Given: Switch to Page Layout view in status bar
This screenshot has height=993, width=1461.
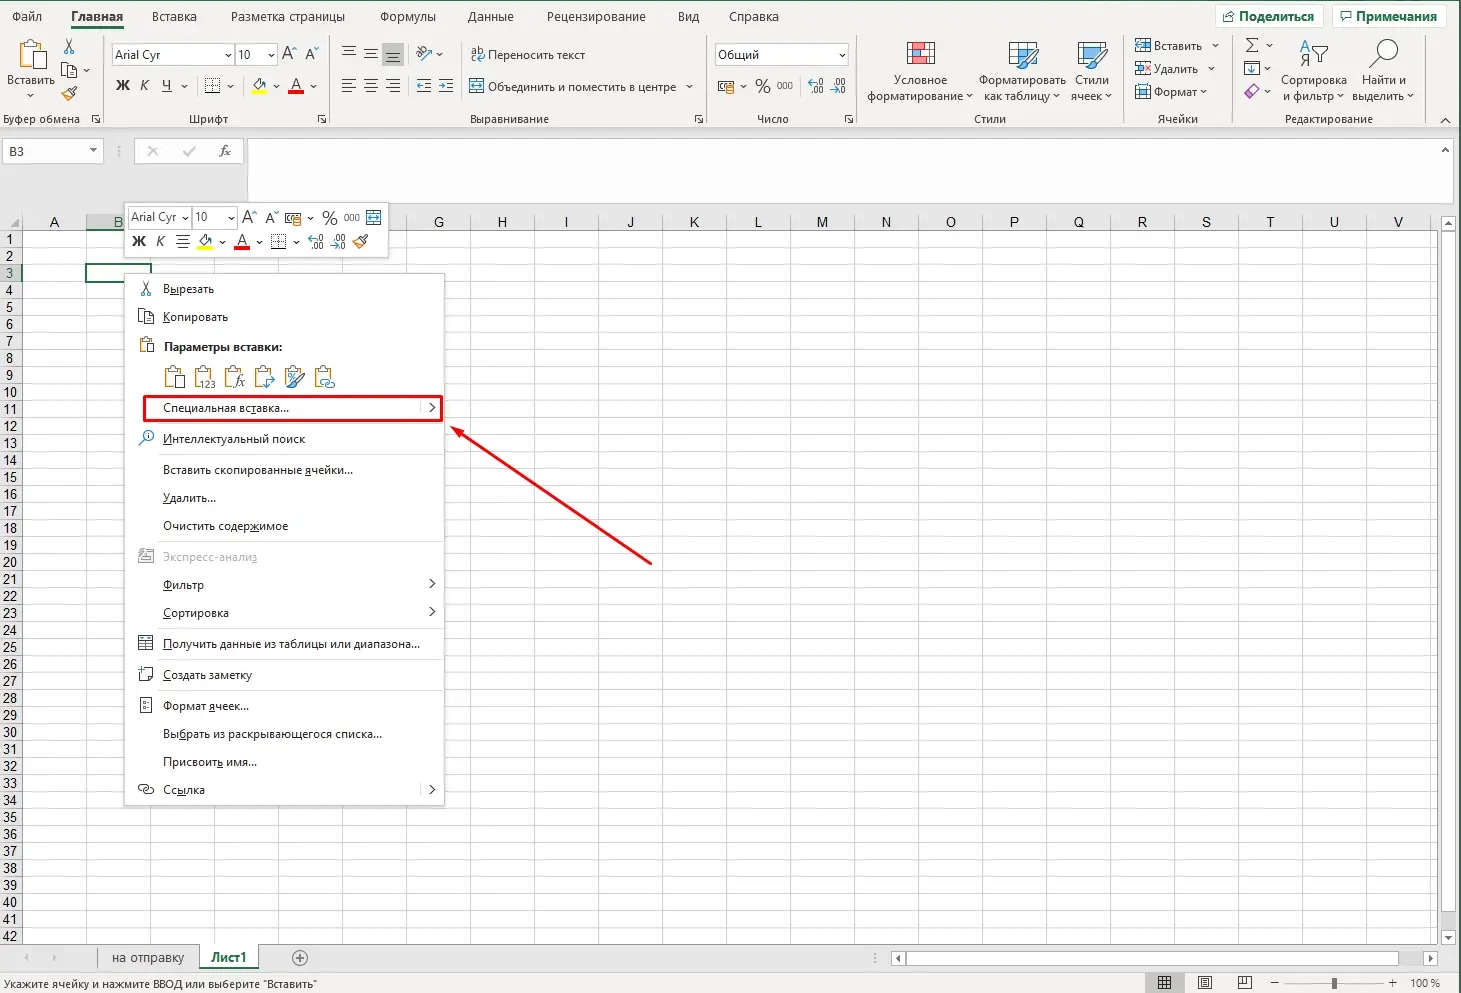Looking at the screenshot, I should click(1205, 984).
